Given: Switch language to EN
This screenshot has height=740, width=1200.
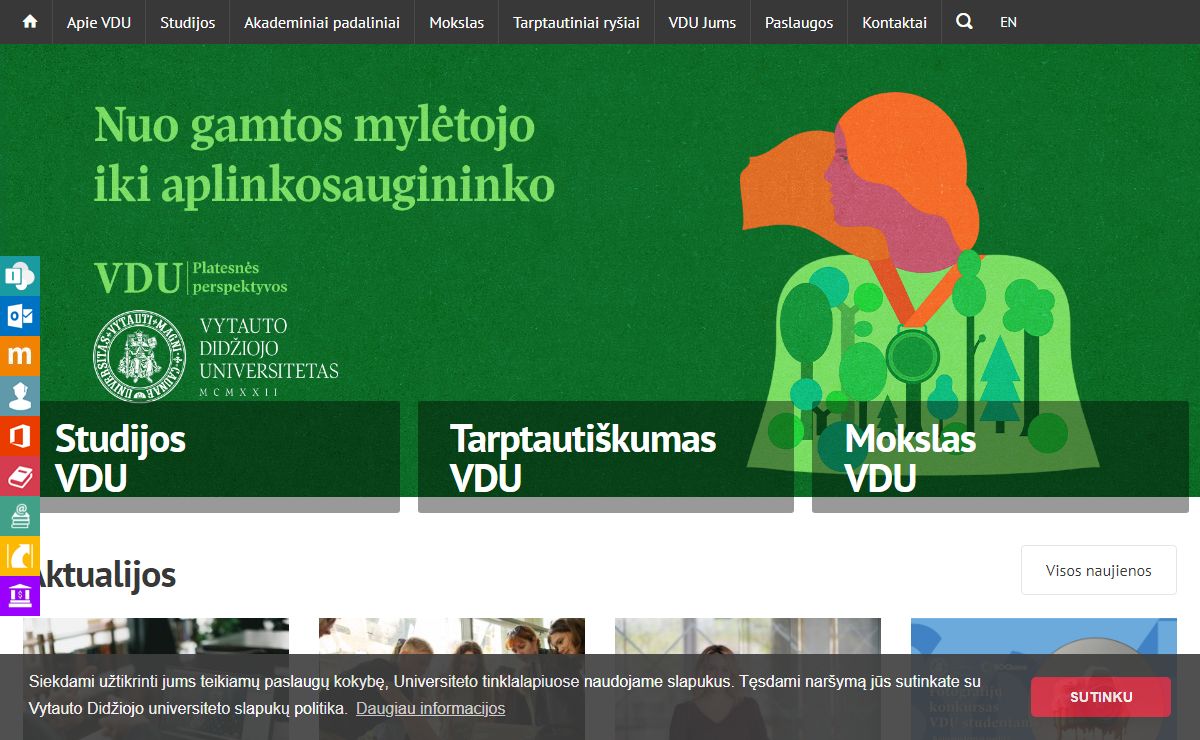Looking at the screenshot, I should click(1008, 22).
